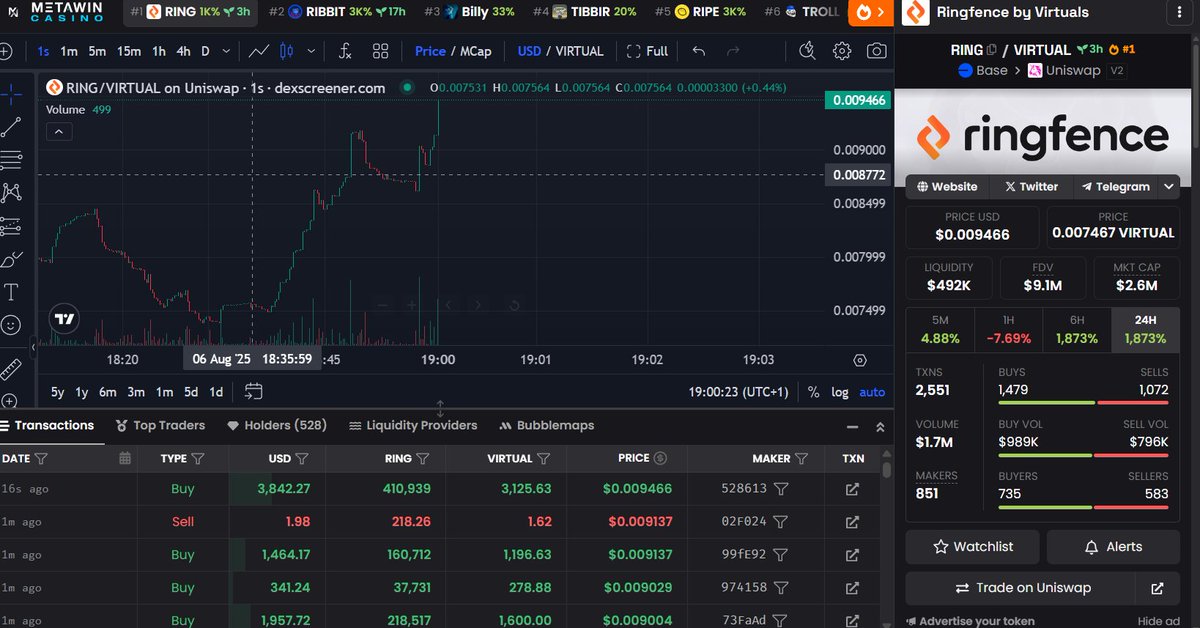1200x628 pixels.
Task: Toggle the USD price display
Action: pos(529,51)
